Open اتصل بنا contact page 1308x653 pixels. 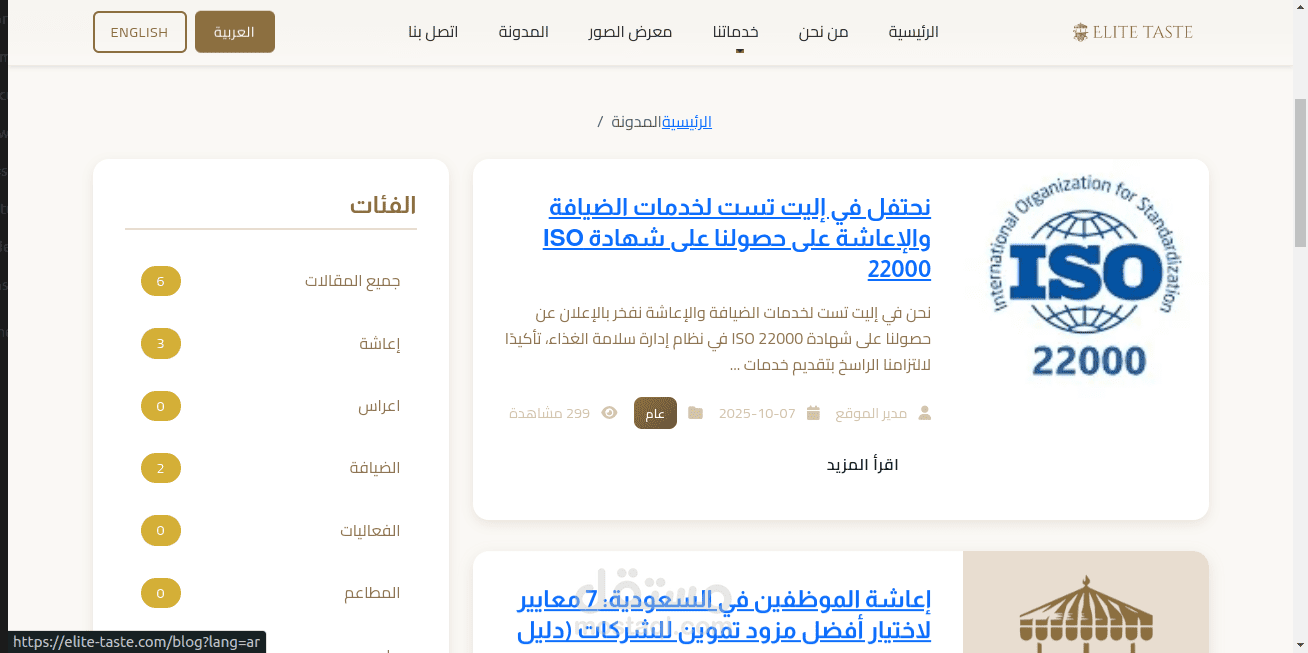click(x=433, y=32)
